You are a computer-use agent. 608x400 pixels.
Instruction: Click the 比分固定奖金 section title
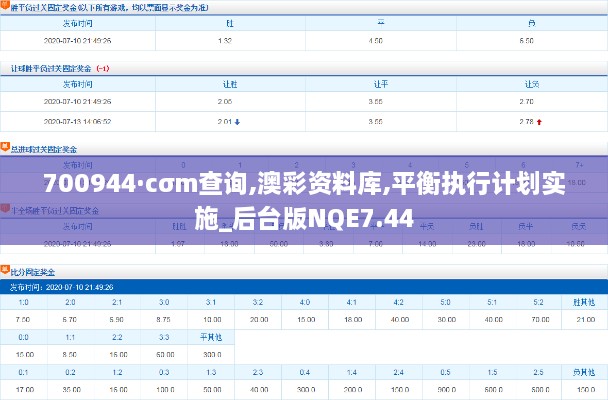(x=33, y=272)
